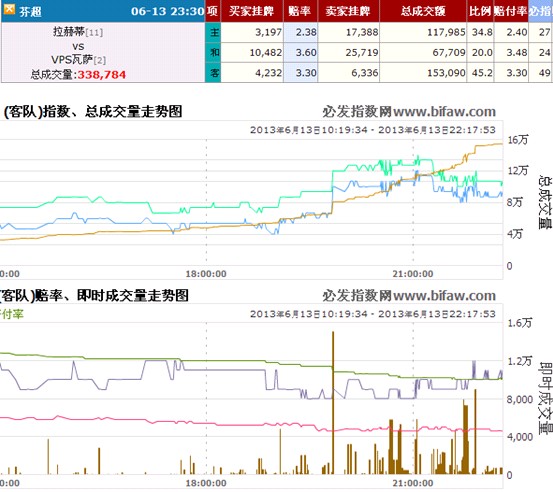Click the 18:00:00 marker on upper chart
Image resolution: width=553 pixels, height=492 pixels.
206,274
